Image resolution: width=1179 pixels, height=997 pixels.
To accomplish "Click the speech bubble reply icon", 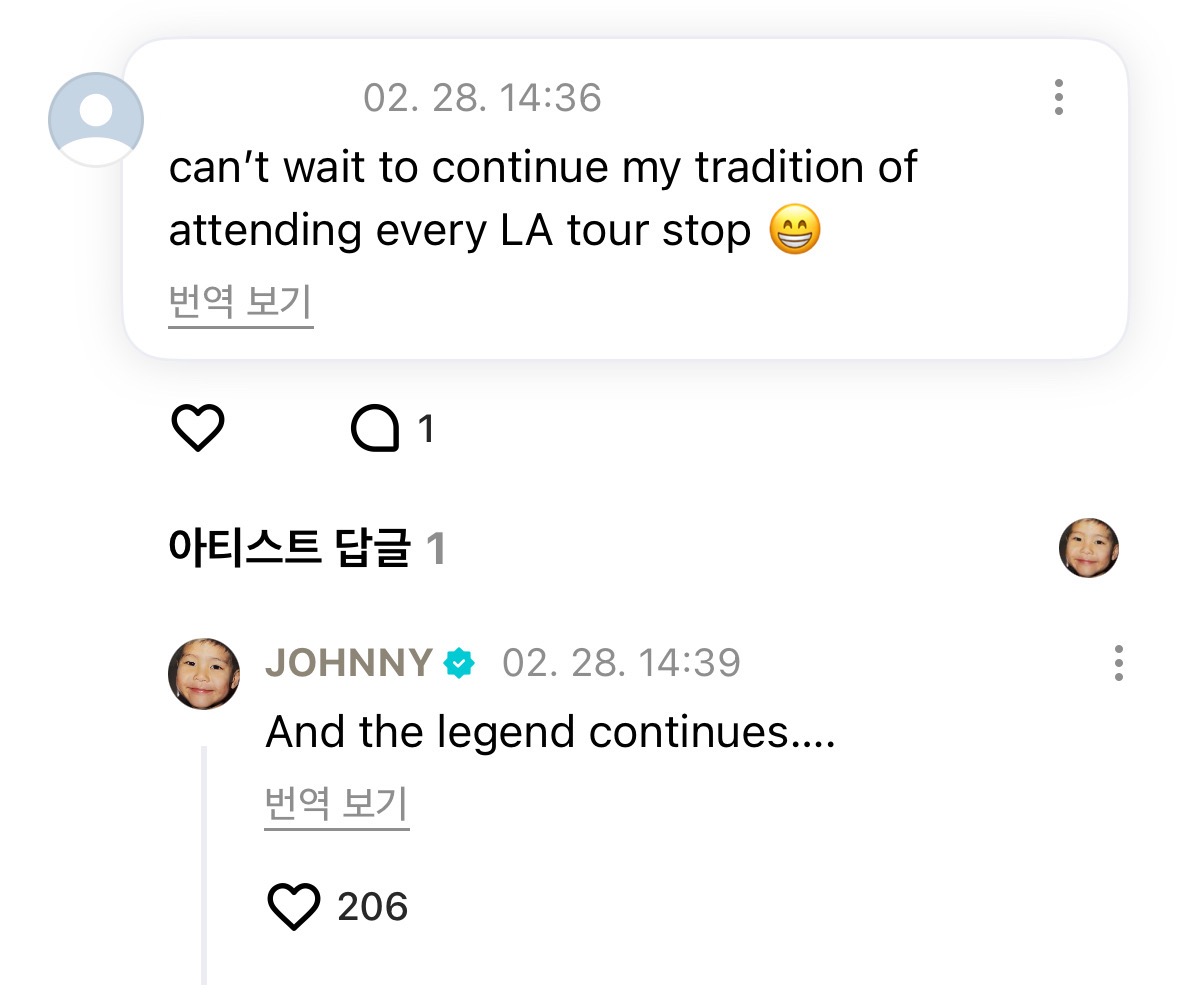I will point(375,430).
